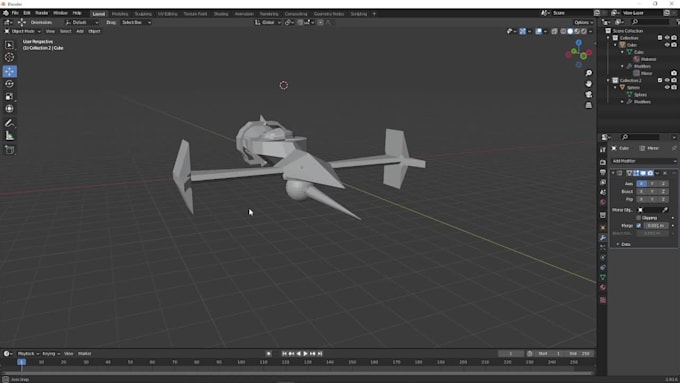Select the Annotate pencil tool
680x383 pixels.
(9, 123)
